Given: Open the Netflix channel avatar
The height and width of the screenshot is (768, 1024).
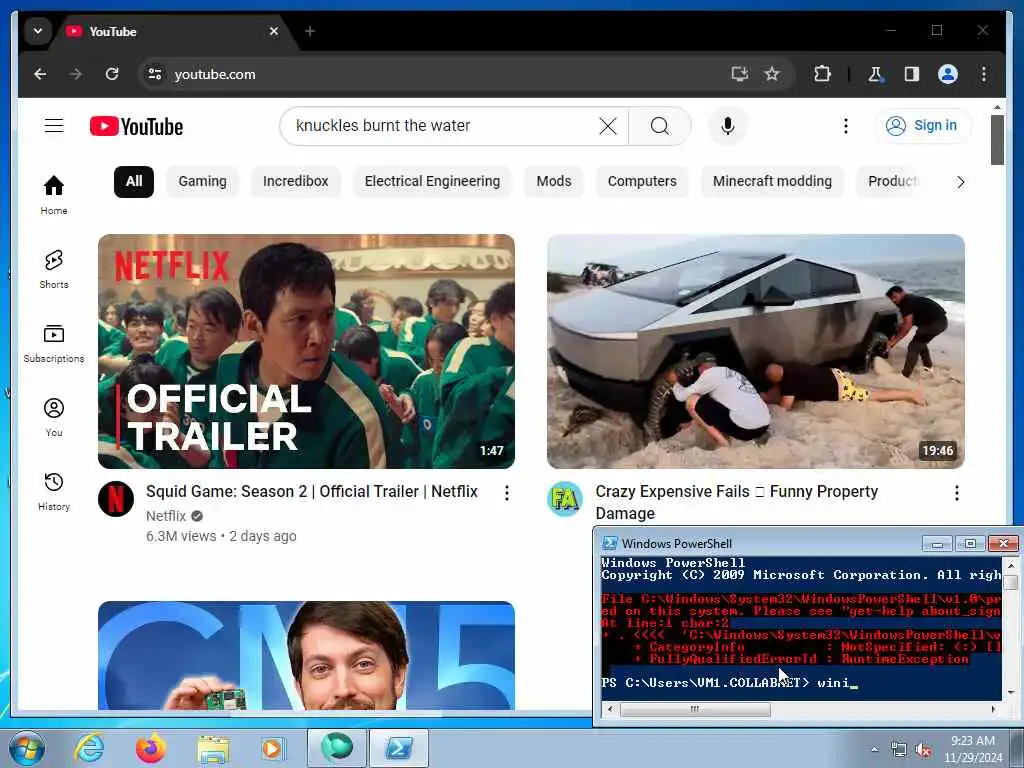Looking at the screenshot, I should 116,499.
